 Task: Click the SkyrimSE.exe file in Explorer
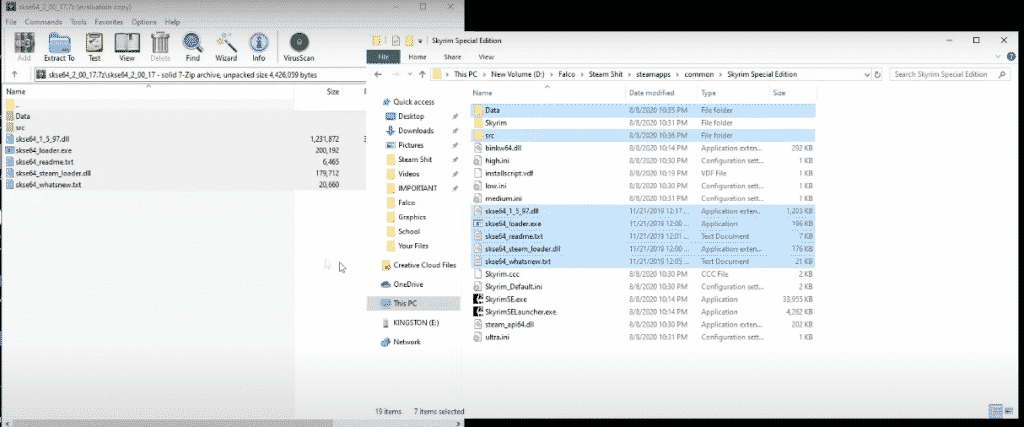click(x=505, y=299)
